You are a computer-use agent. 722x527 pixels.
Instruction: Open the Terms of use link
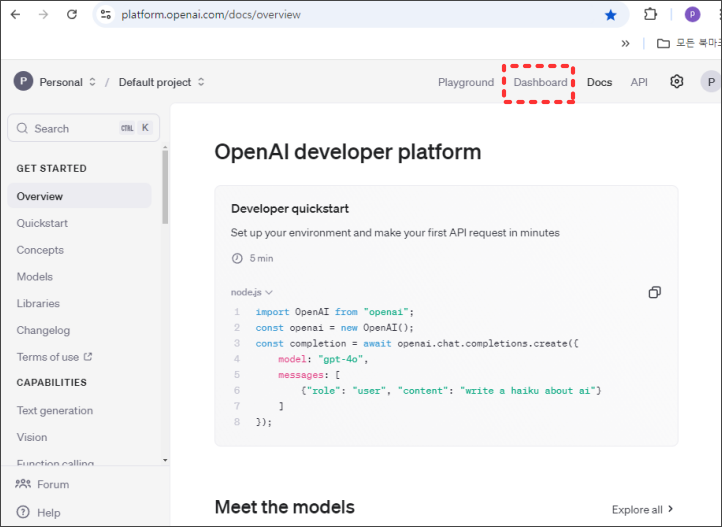48,357
